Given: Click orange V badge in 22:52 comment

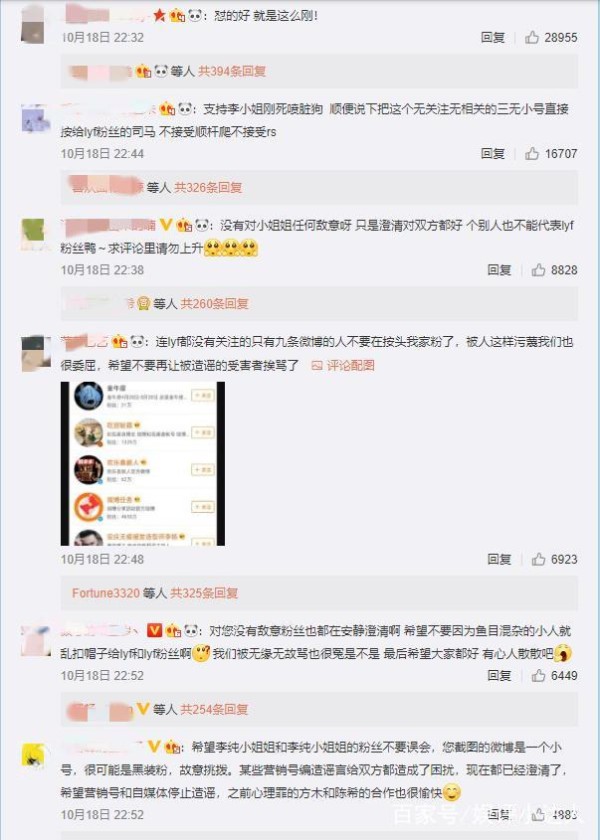Looking at the screenshot, I should point(154,631).
